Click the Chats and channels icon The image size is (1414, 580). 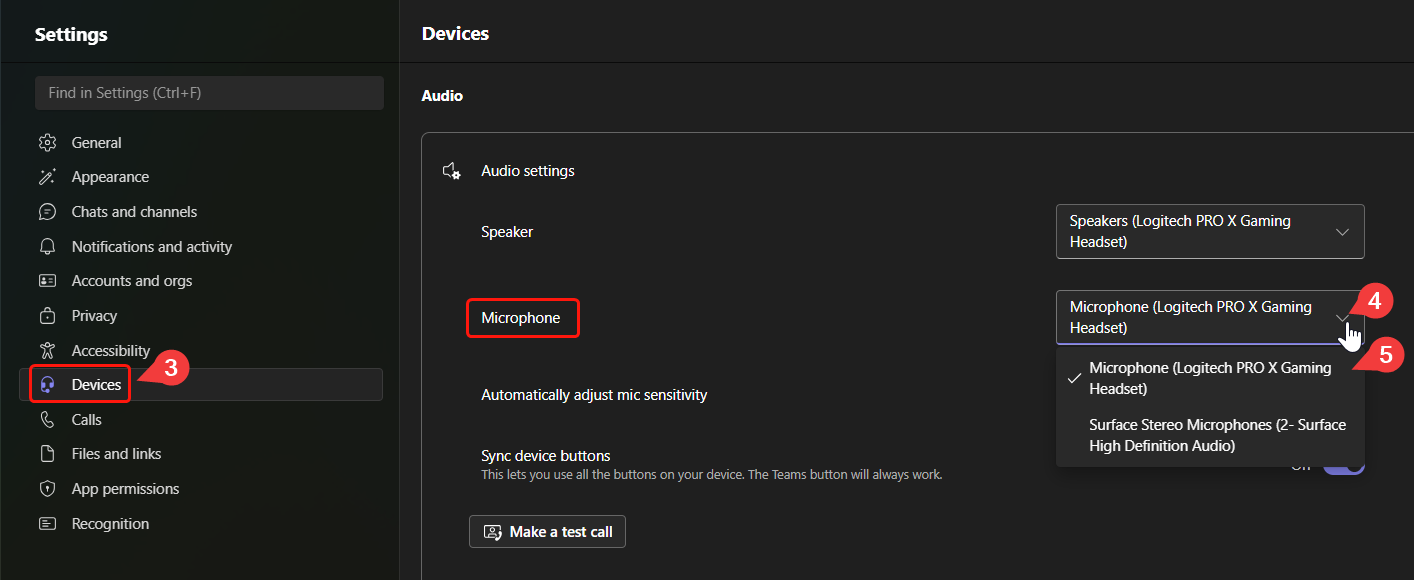click(47, 212)
